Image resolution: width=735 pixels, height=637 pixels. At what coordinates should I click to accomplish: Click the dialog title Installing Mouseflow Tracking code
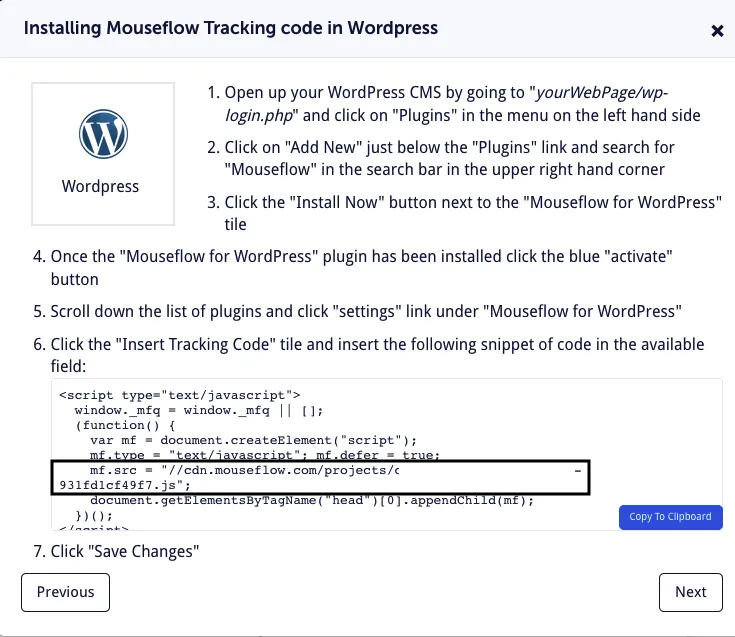[x=231, y=28]
